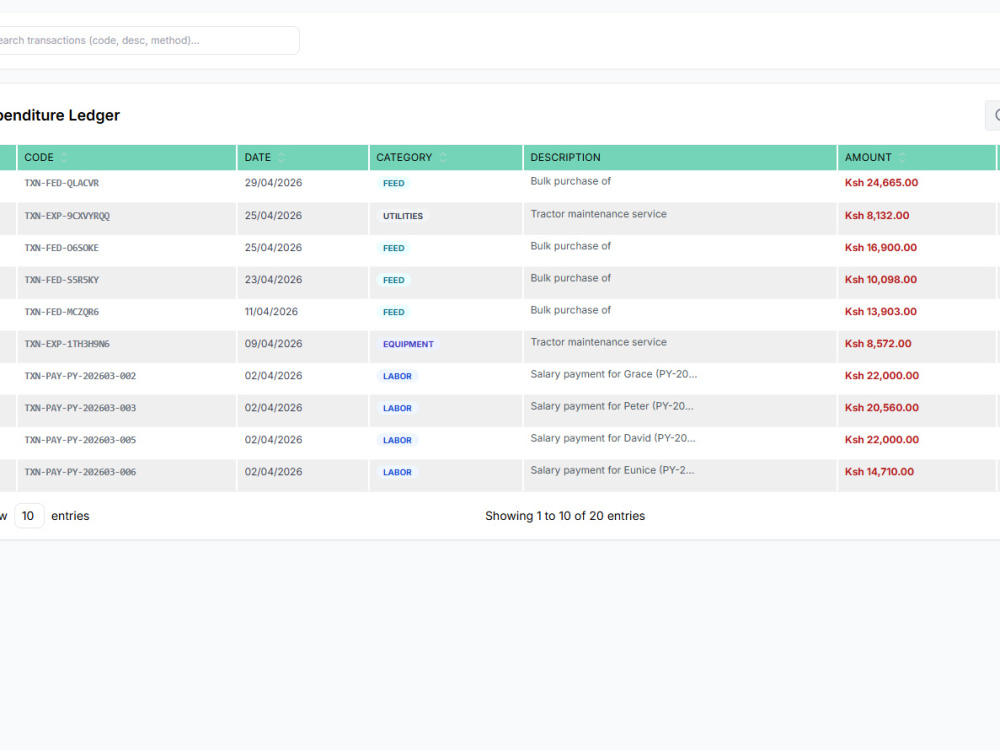Sort by the CODE column sort icon
The height and width of the screenshot is (750, 1000).
(64, 158)
